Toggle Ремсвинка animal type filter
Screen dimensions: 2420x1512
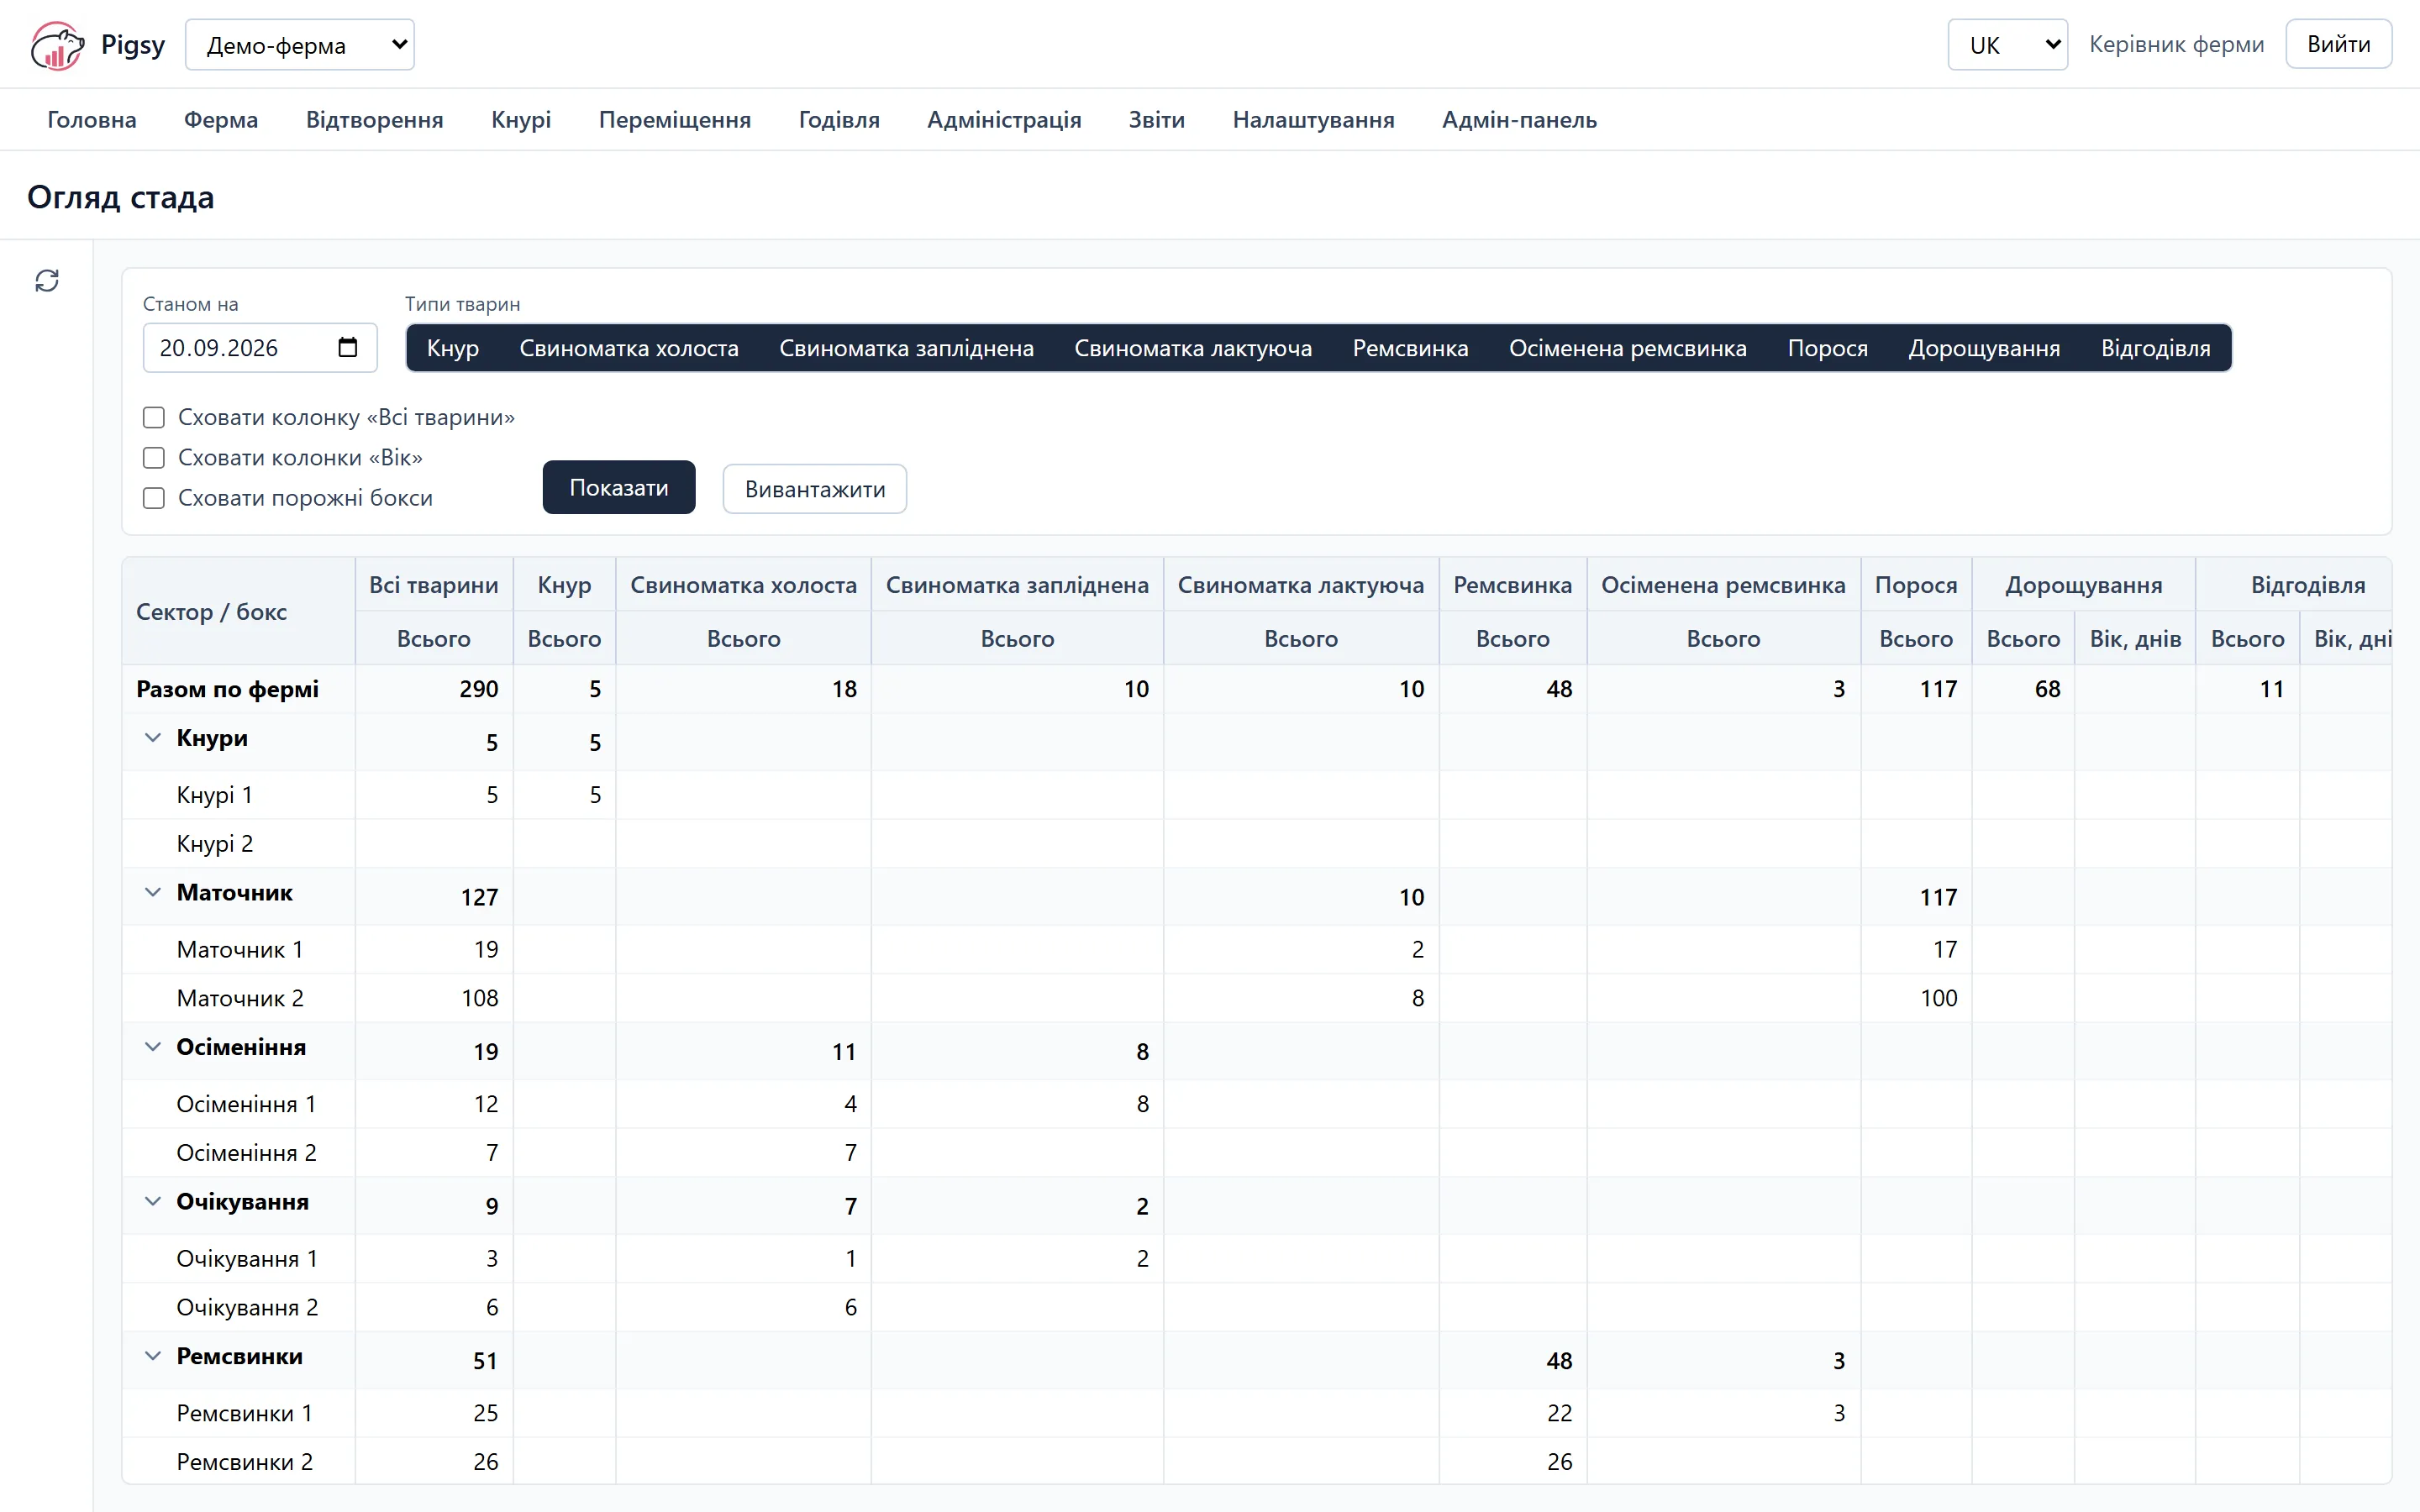[1410, 348]
